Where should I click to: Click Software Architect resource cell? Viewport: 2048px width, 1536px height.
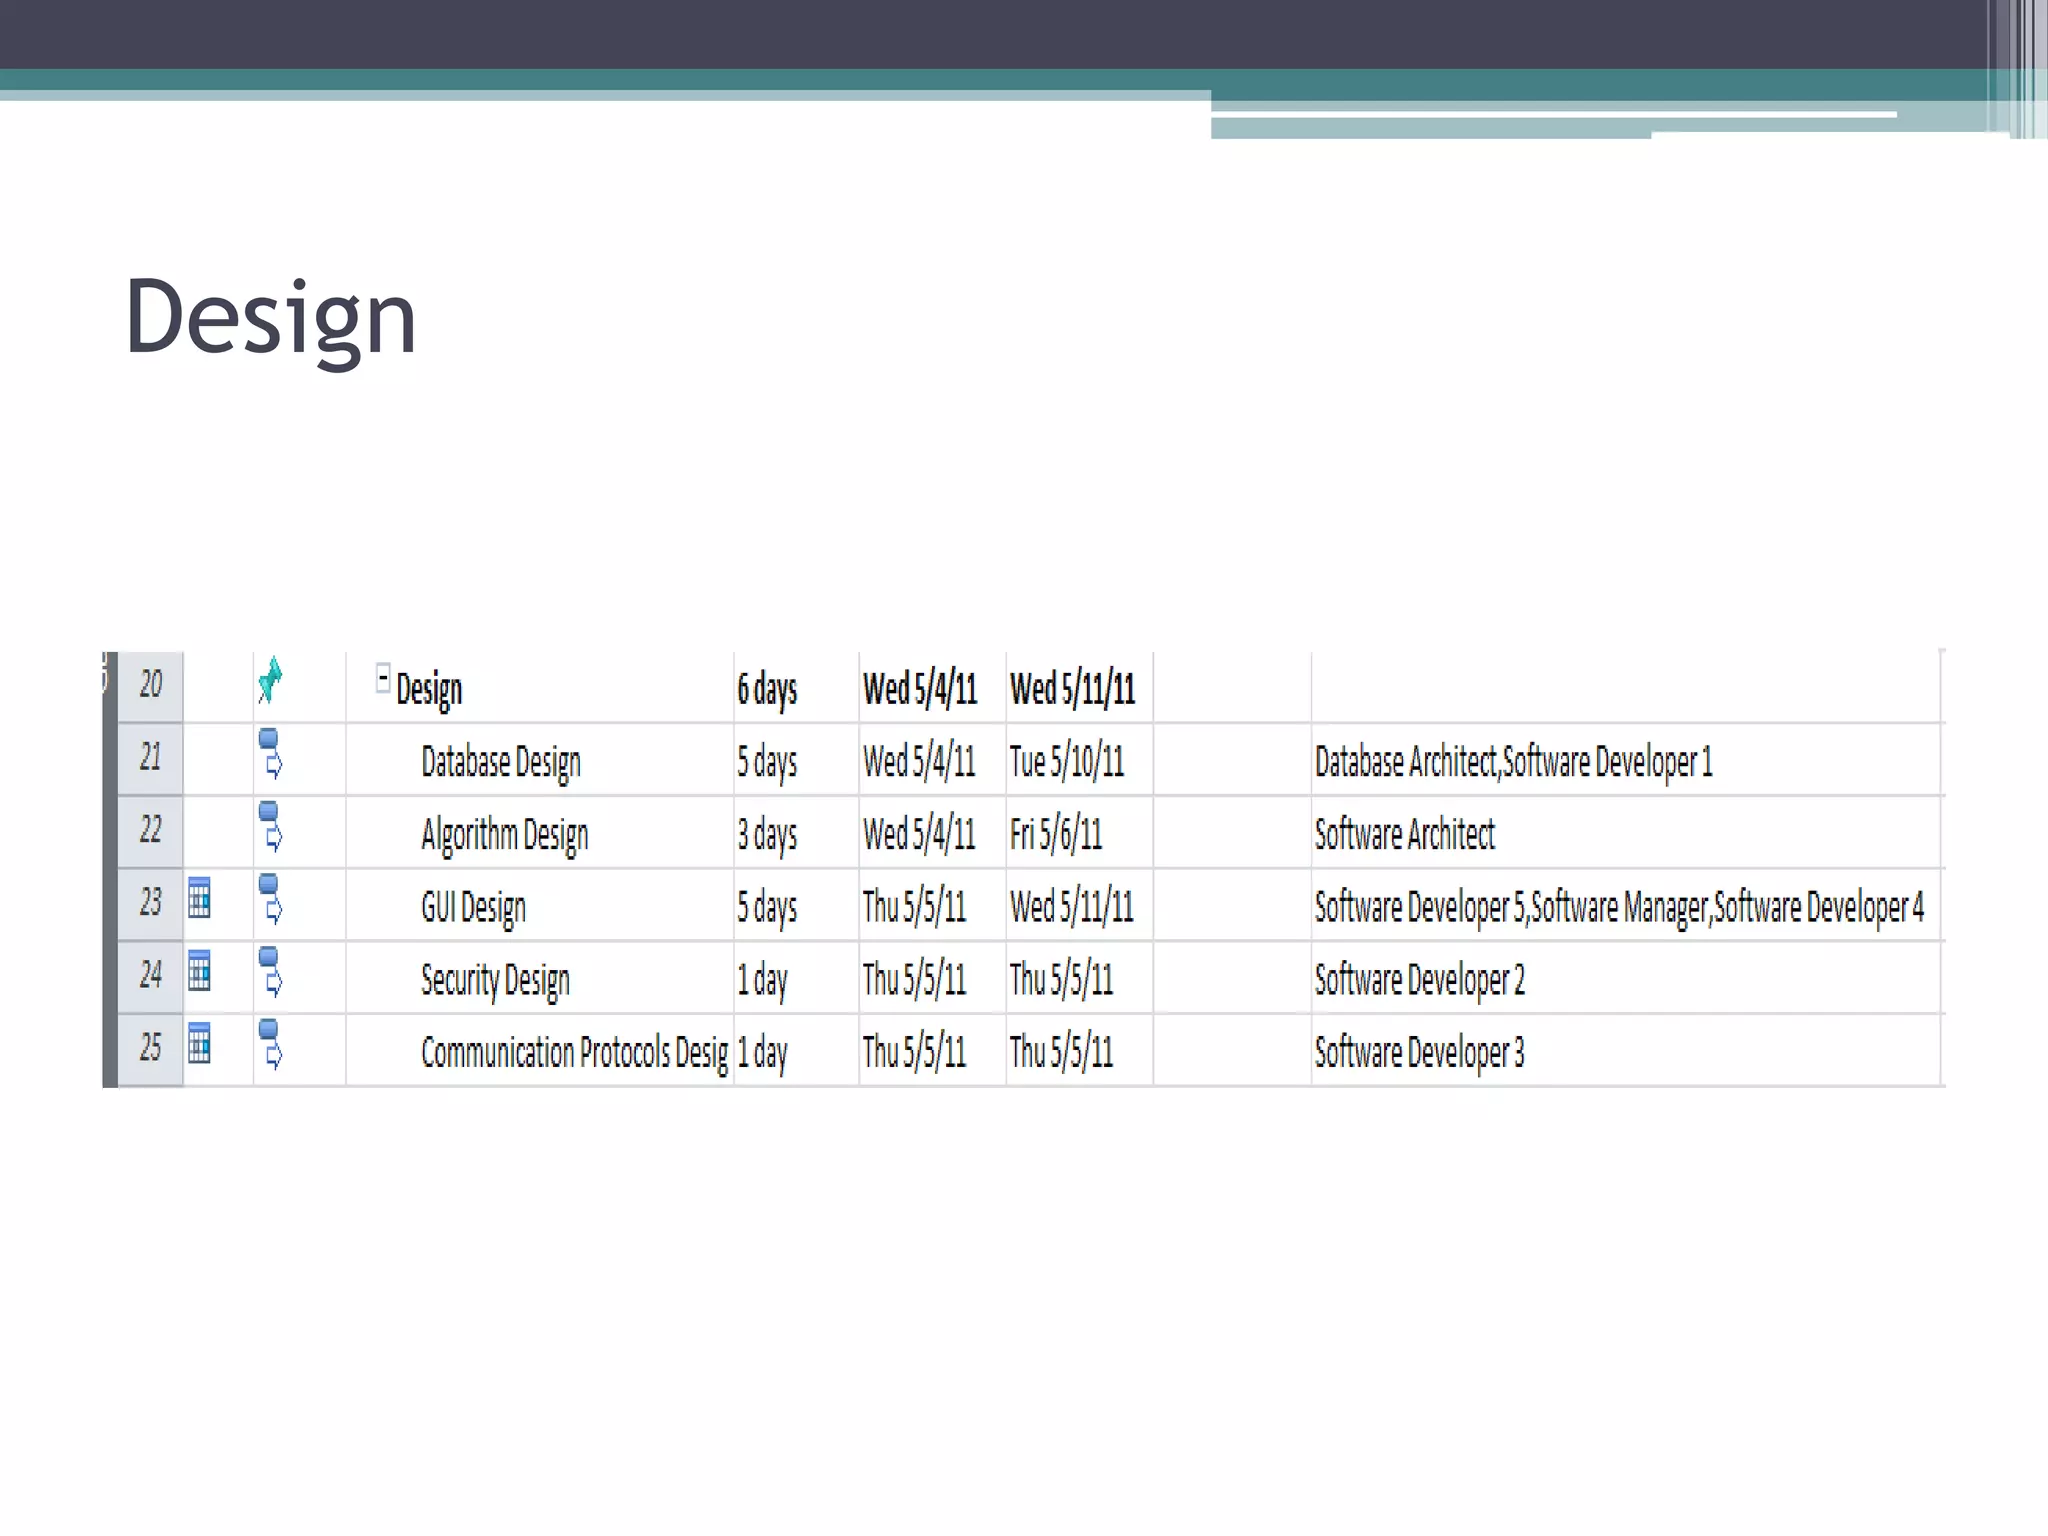click(1404, 834)
